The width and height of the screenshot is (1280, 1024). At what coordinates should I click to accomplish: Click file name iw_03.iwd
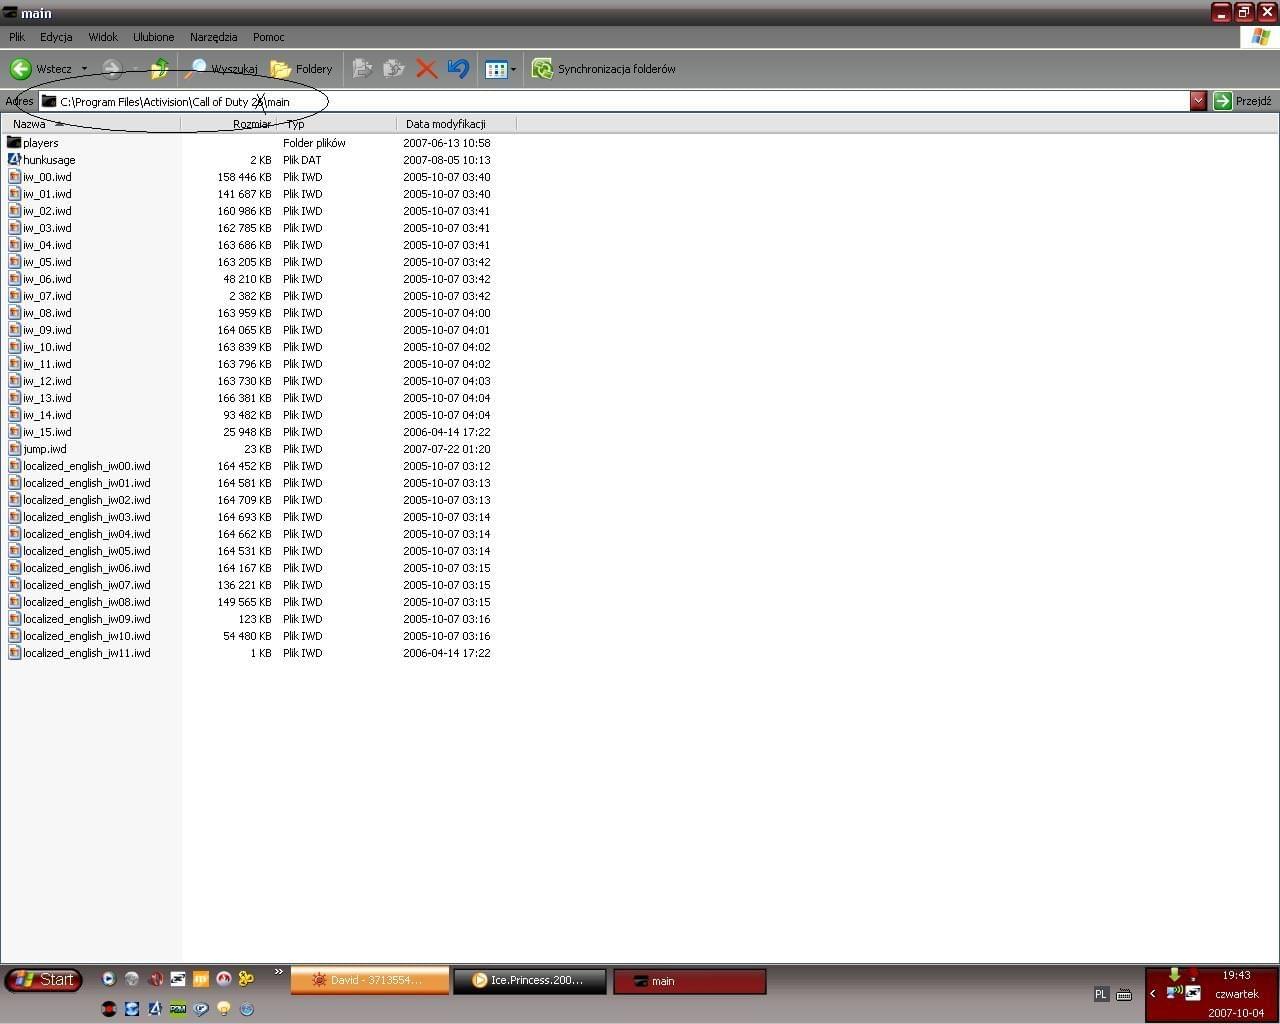[47, 228]
